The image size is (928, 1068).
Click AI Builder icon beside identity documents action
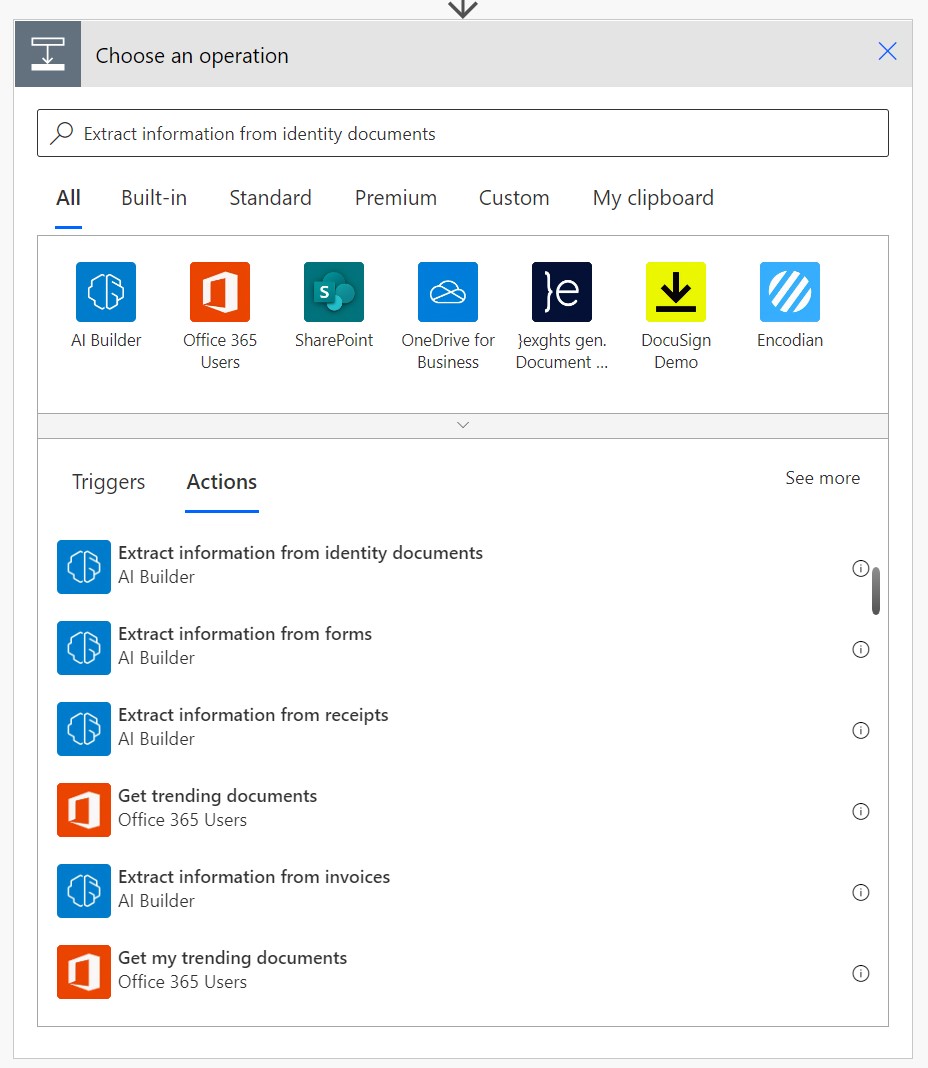(84, 567)
